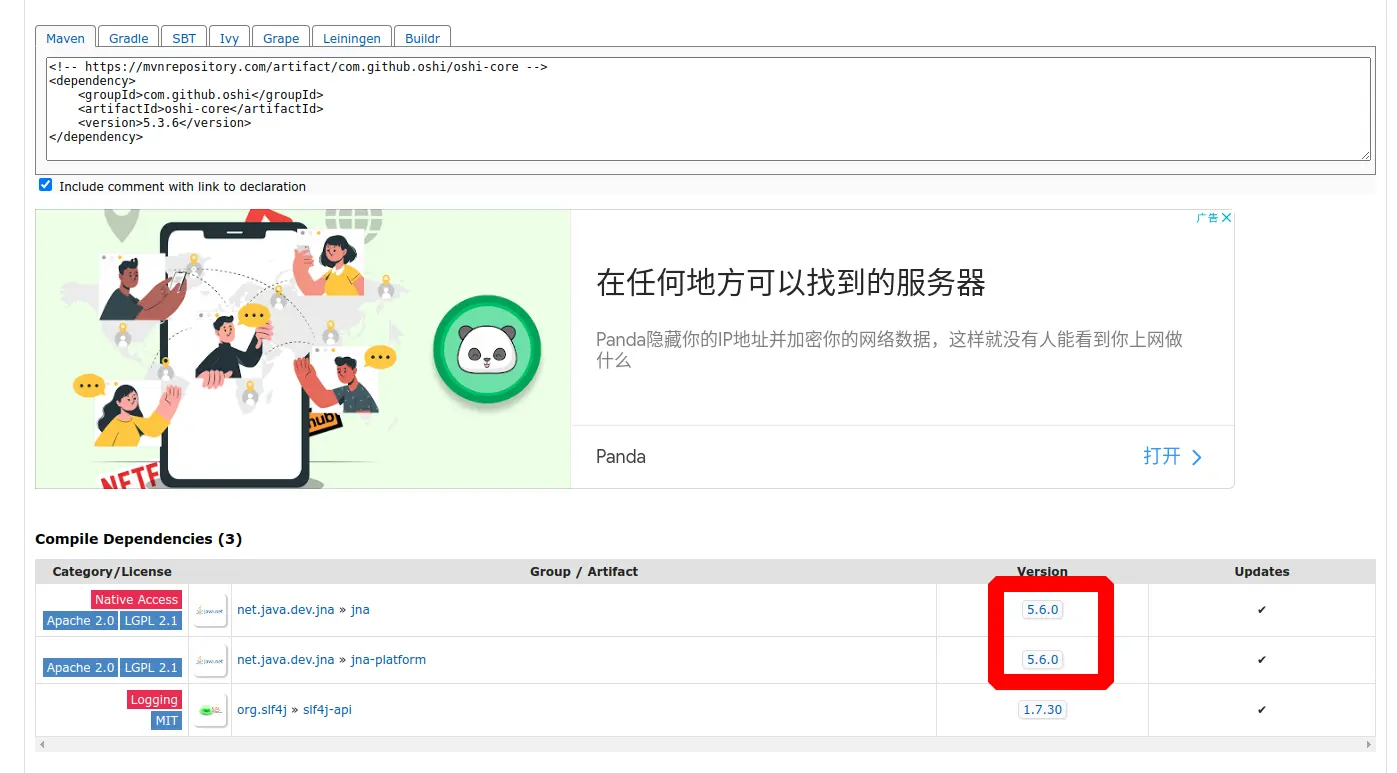Click the Panda ad headline text

(x=791, y=282)
